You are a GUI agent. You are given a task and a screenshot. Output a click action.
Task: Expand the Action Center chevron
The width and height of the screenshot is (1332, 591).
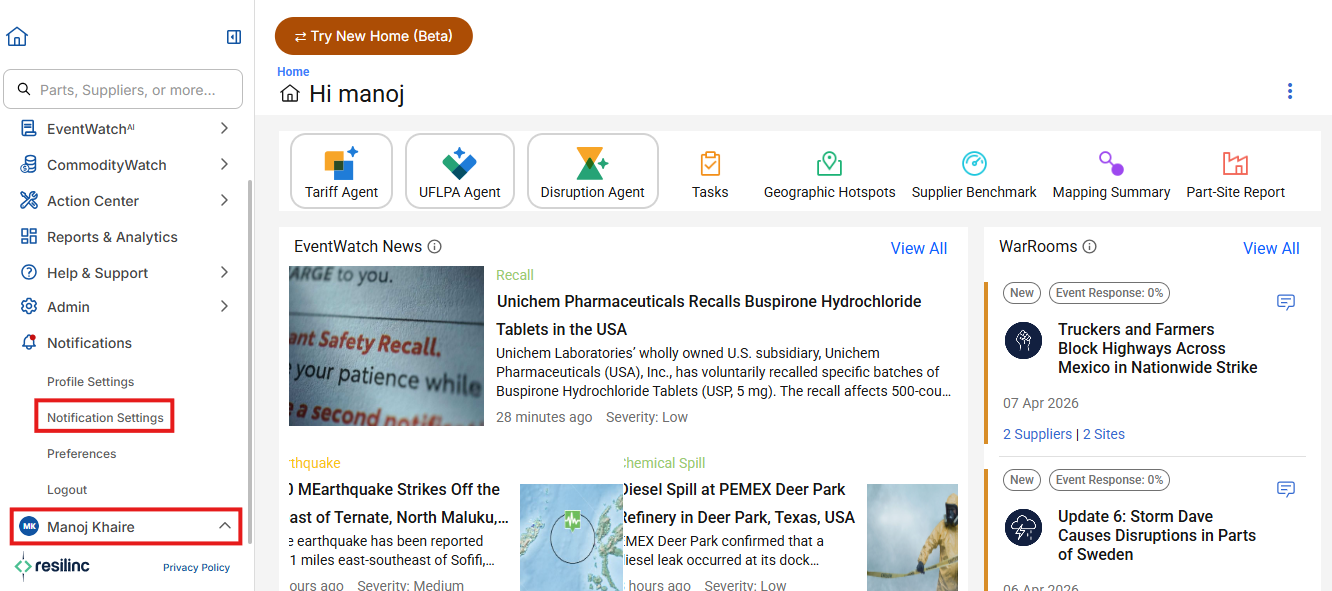pyautogui.click(x=224, y=200)
